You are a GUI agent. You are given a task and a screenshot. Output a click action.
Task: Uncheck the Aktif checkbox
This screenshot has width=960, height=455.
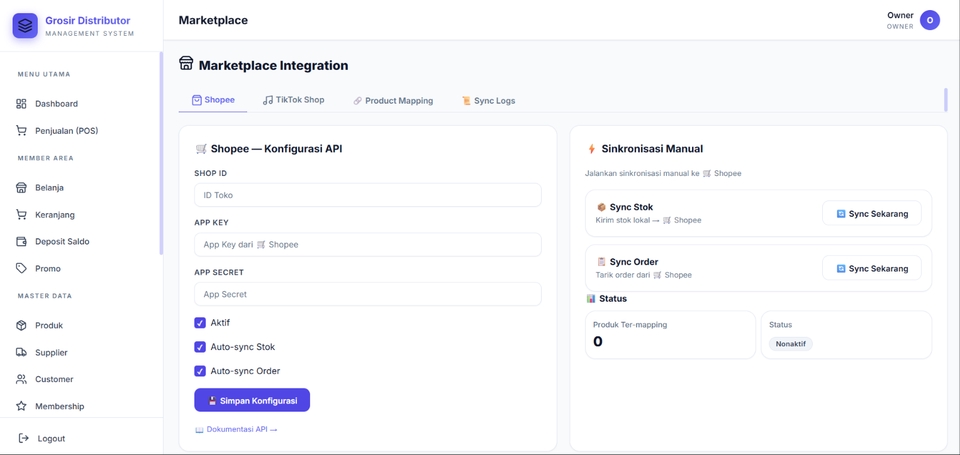point(200,323)
